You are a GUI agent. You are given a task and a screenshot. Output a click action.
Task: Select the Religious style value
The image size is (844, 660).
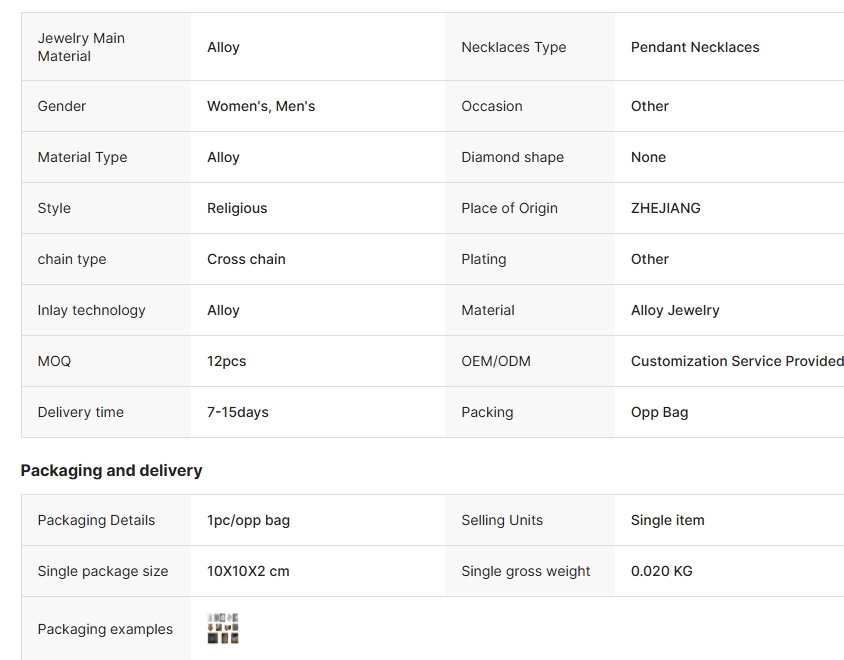click(237, 208)
